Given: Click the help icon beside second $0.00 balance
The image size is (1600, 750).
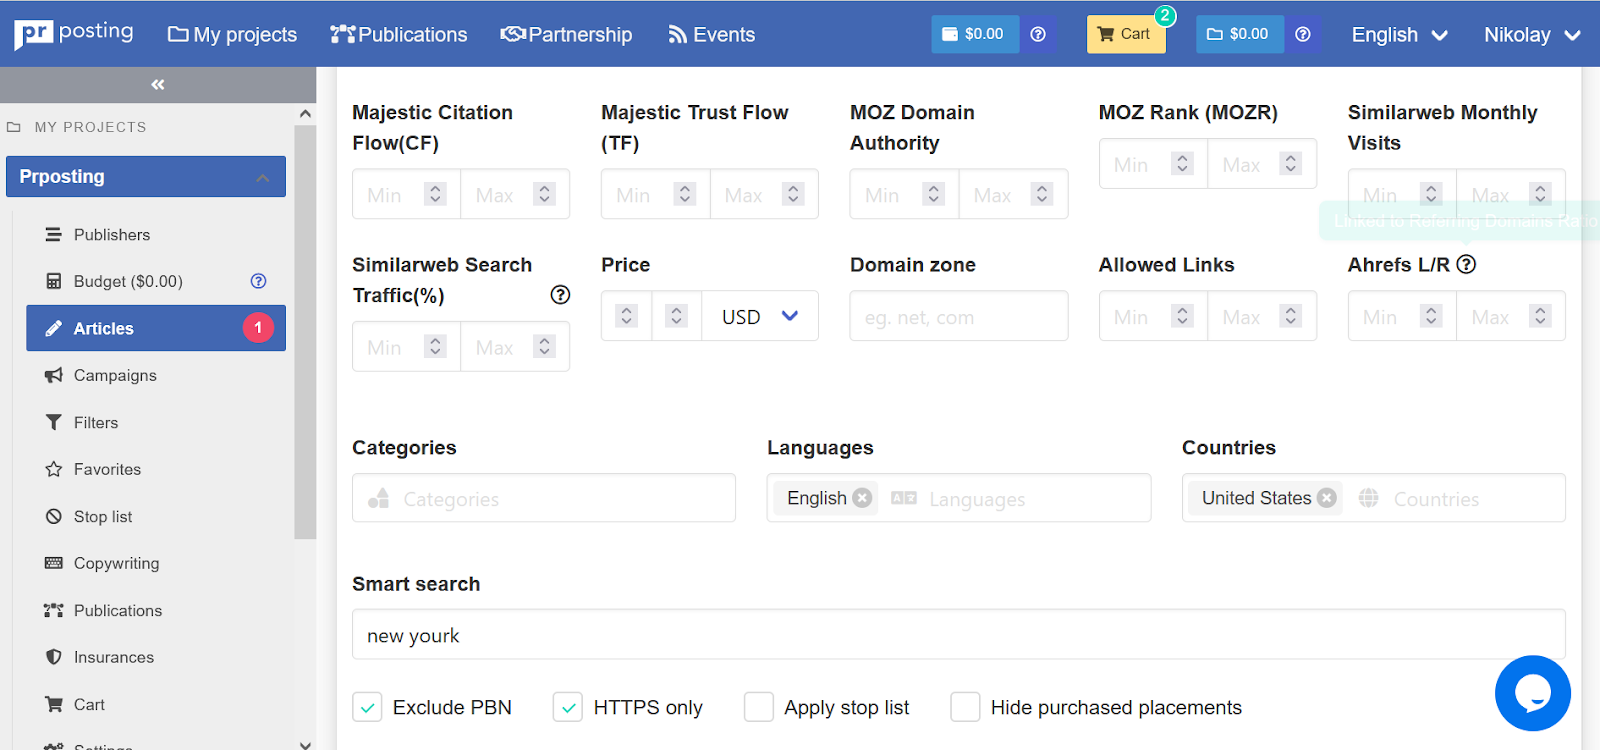Looking at the screenshot, I should click(1303, 34).
